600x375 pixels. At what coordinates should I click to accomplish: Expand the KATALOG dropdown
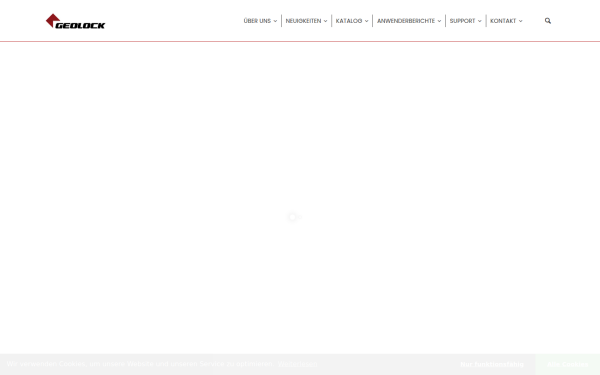(x=352, y=21)
